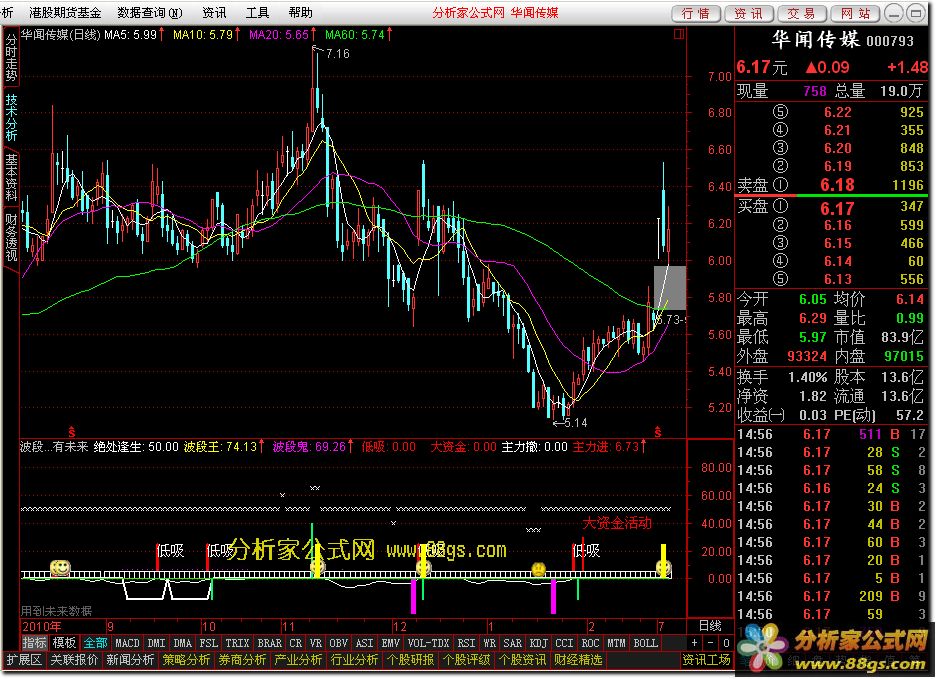Screen dimensions: 937x679
Task: Switch to 分时走势 side tab
Action: click(11, 57)
